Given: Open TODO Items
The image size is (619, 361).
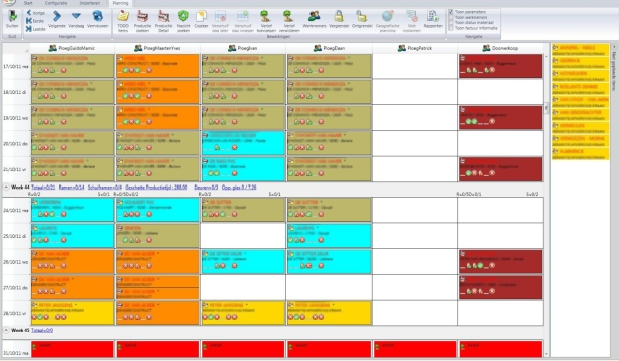Looking at the screenshot, I should pyautogui.click(x=123, y=21).
